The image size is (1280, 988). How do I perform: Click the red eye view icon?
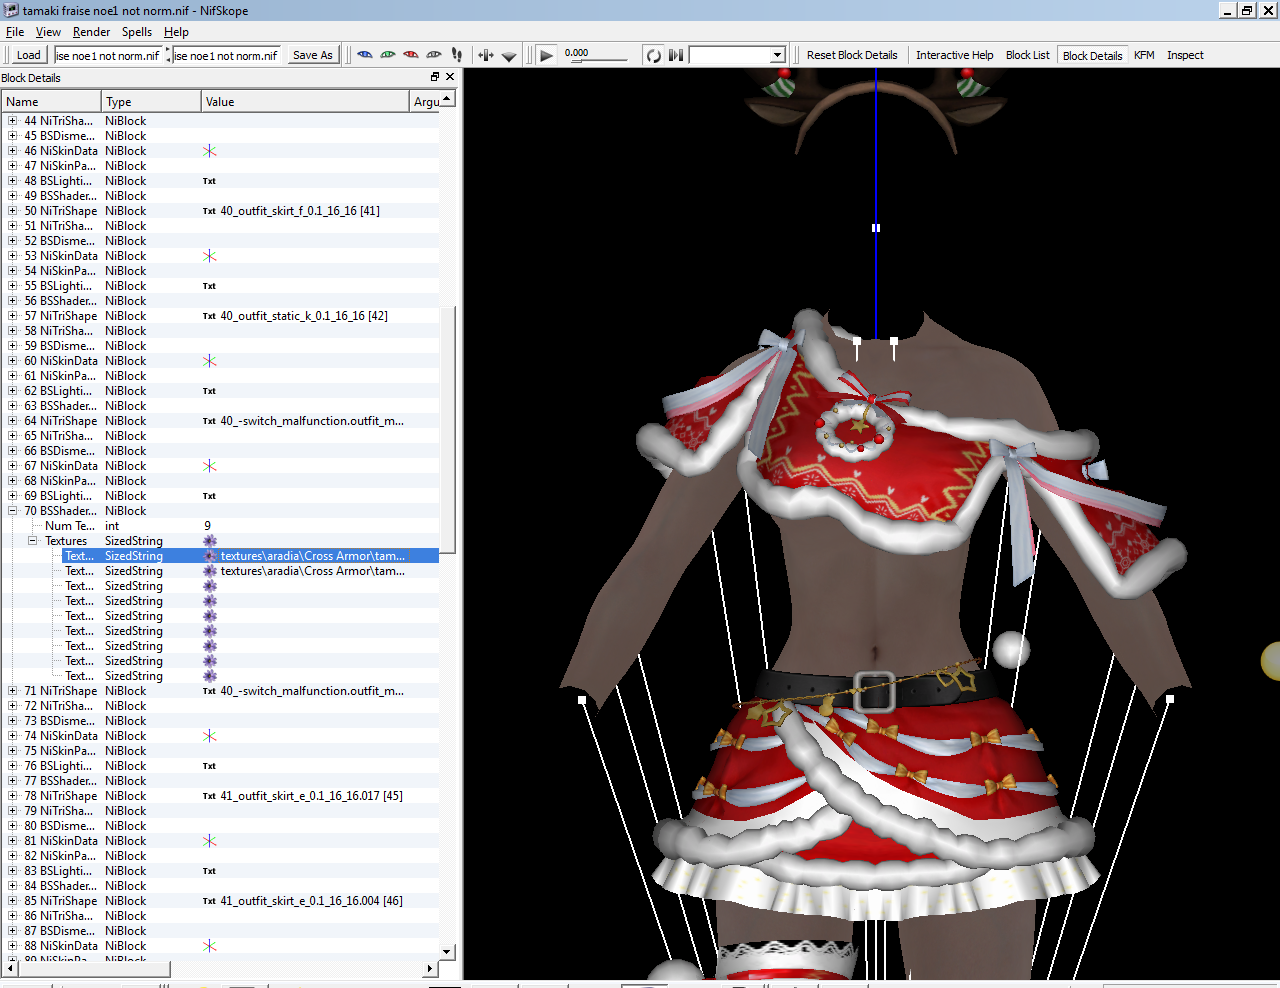click(x=411, y=55)
